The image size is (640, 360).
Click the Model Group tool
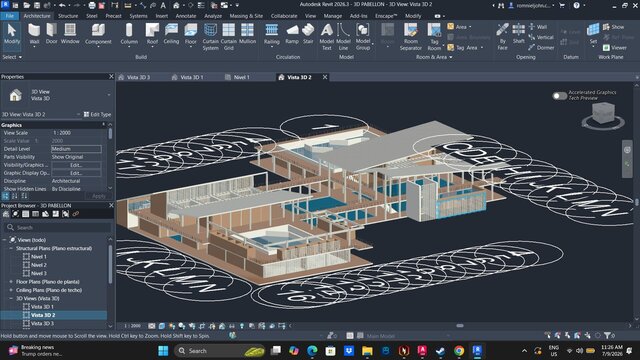pyautogui.click(x=363, y=37)
